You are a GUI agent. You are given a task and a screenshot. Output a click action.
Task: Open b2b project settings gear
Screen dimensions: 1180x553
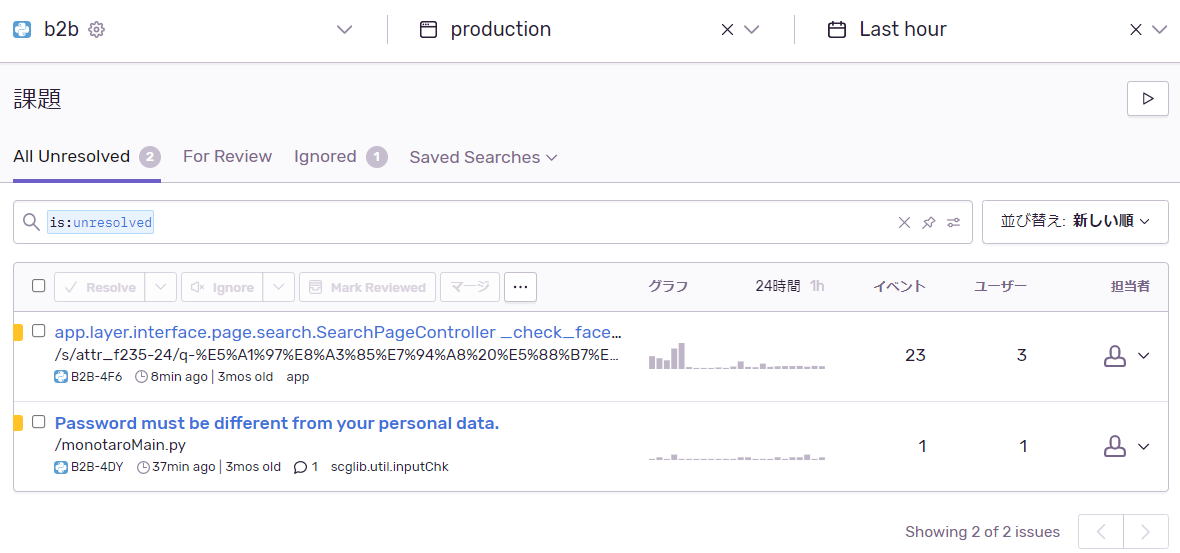pos(96,30)
